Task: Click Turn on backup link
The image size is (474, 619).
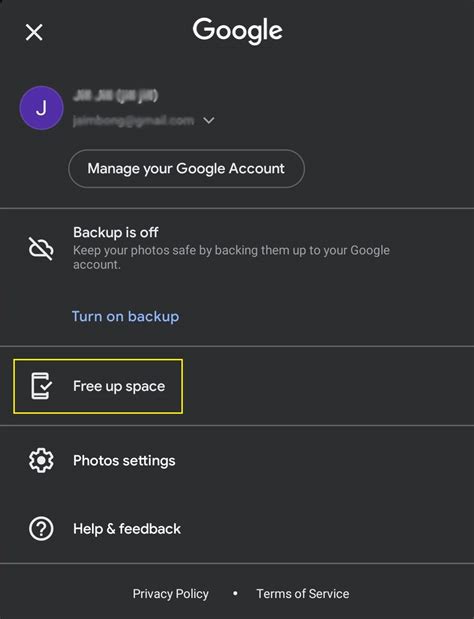Action: coord(126,317)
